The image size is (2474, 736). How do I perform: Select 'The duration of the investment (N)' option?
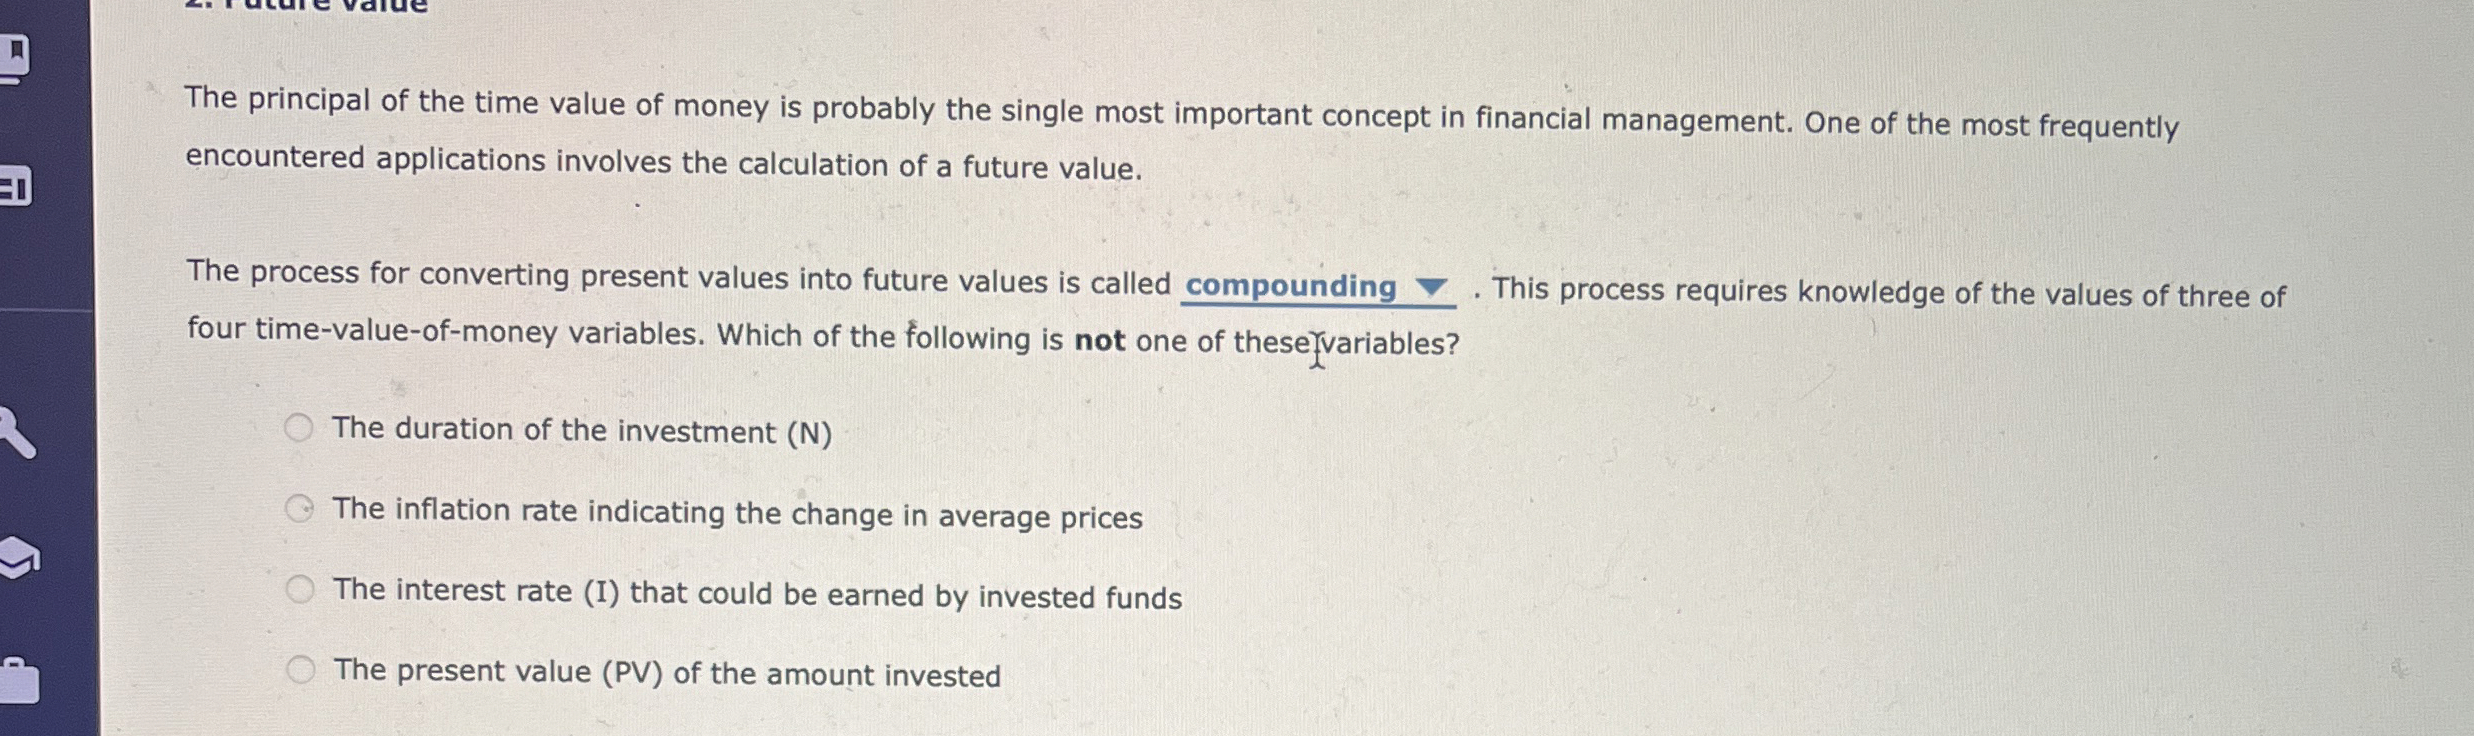tap(299, 428)
